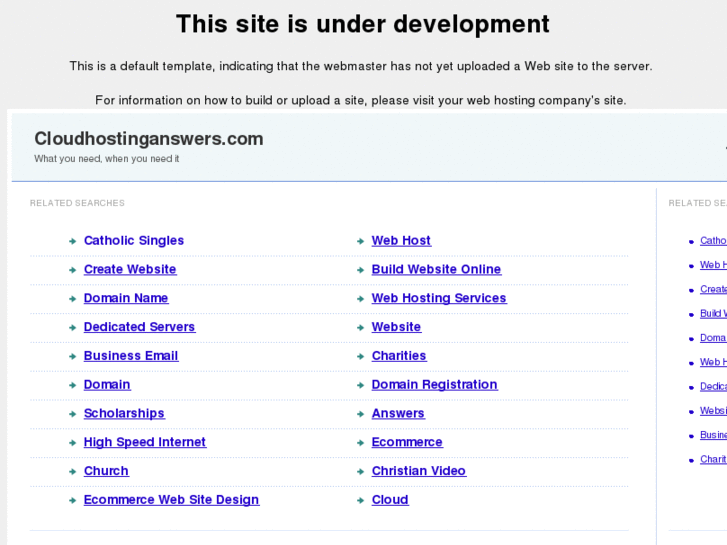Select the Domain Registration link

[434, 385]
